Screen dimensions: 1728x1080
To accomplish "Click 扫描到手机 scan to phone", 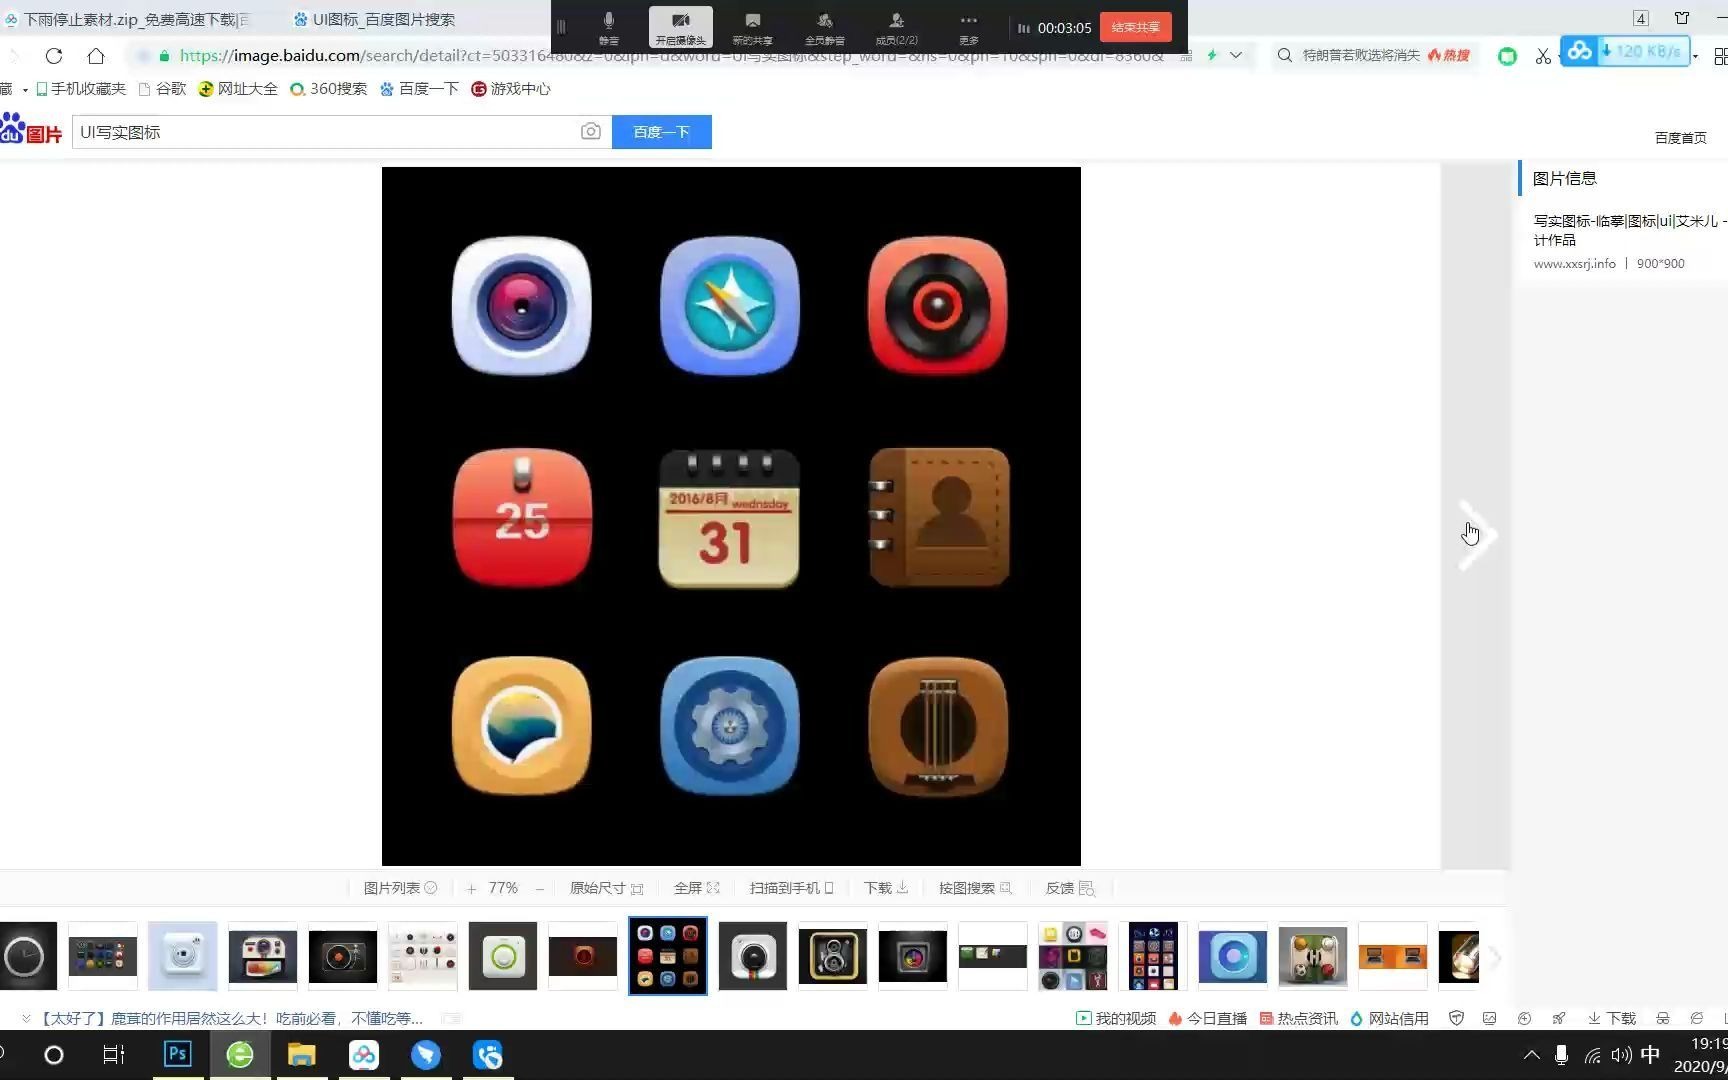I will click(x=792, y=888).
